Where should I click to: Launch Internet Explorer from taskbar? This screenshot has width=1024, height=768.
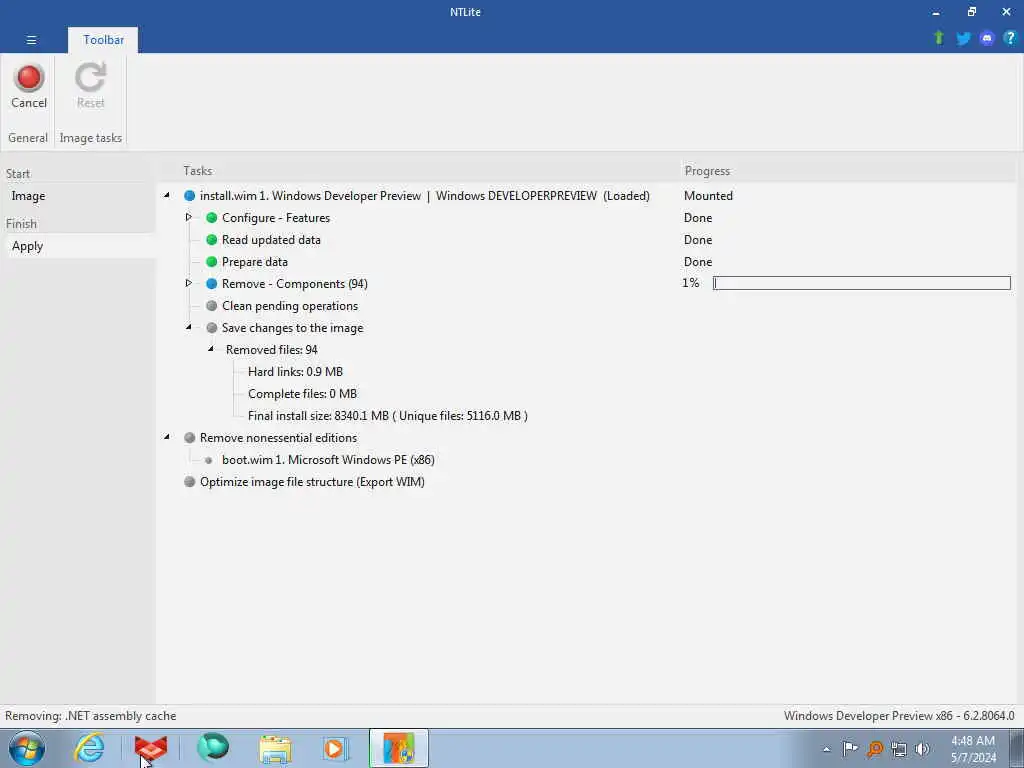click(89, 748)
